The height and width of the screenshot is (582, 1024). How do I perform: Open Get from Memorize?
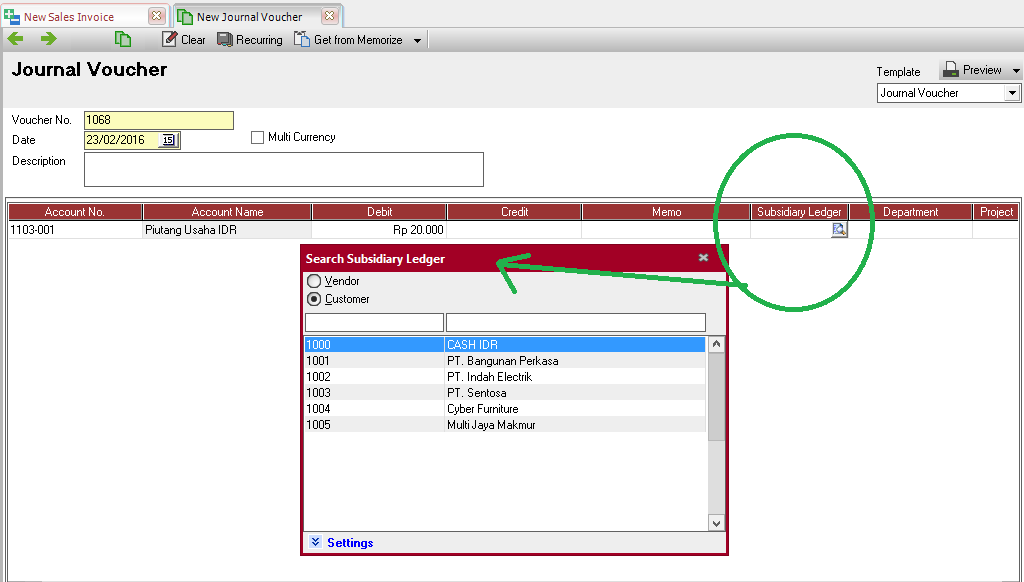[349, 40]
